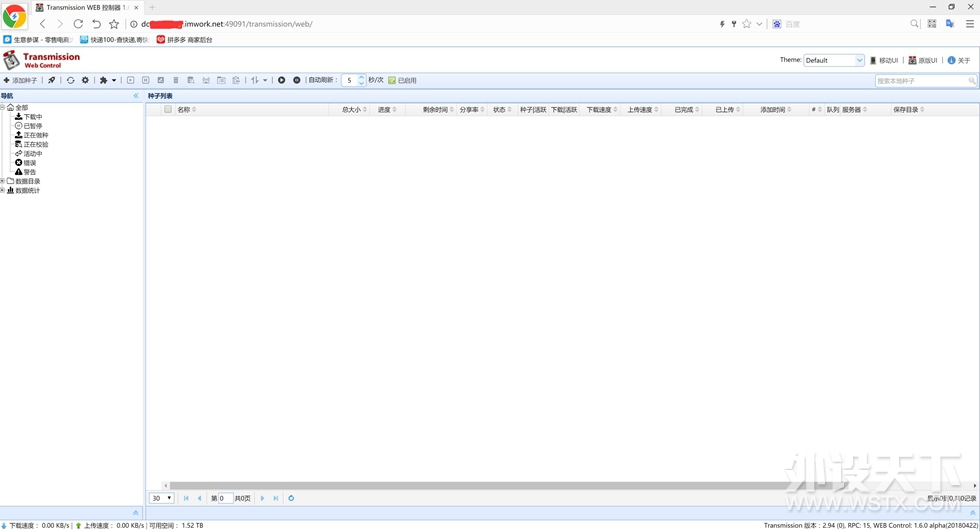The image size is (980, 531).
Task: Click the reload circular-arrow toolbar icon
Action: click(71, 81)
